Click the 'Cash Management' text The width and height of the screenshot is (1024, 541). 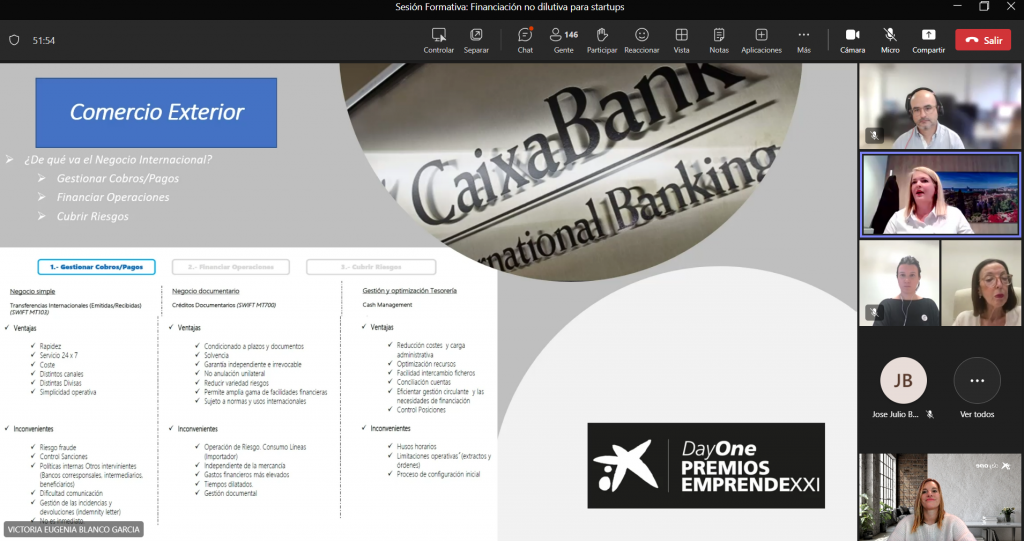387,304
